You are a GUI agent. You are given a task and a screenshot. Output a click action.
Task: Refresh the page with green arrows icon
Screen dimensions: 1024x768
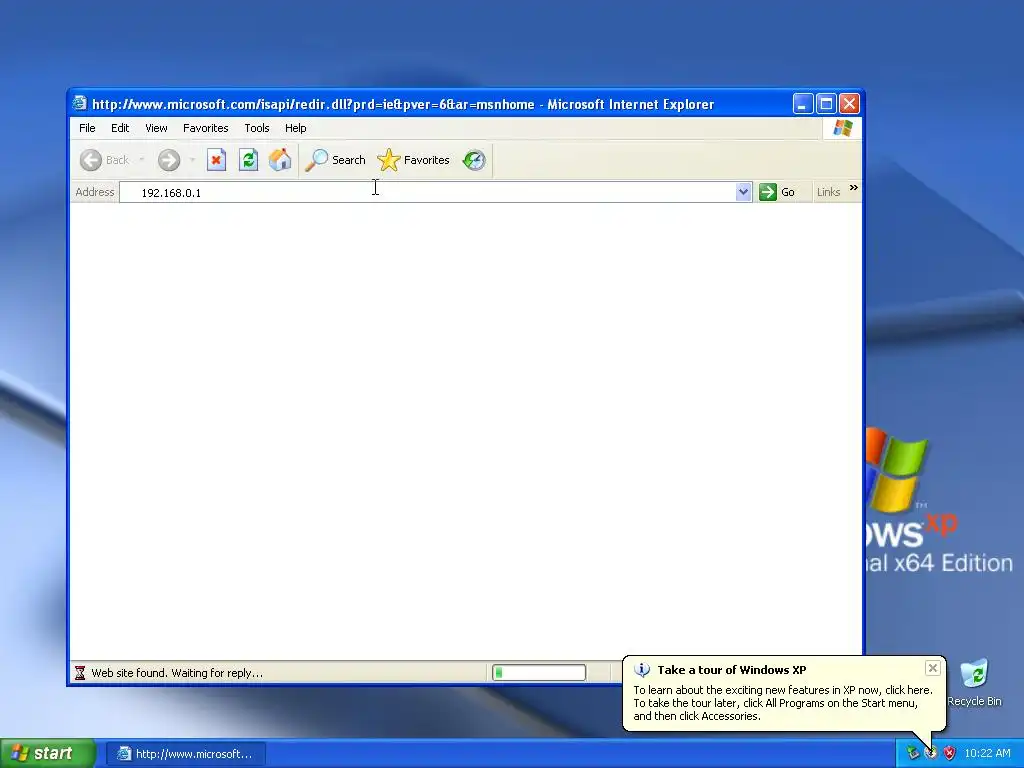(x=248, y=159)
